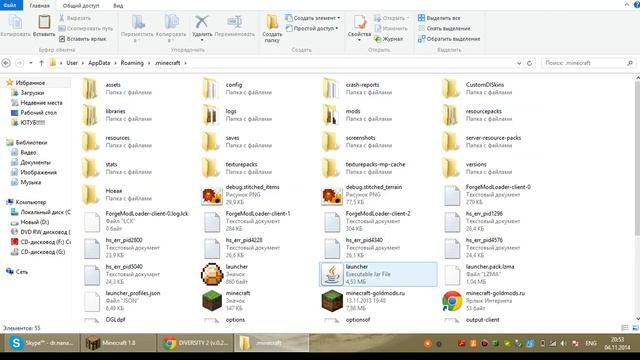Select minecraft-goldmods.ru Chrome shortcut
The width and height of the screenshot is (640, 360).
483,301
